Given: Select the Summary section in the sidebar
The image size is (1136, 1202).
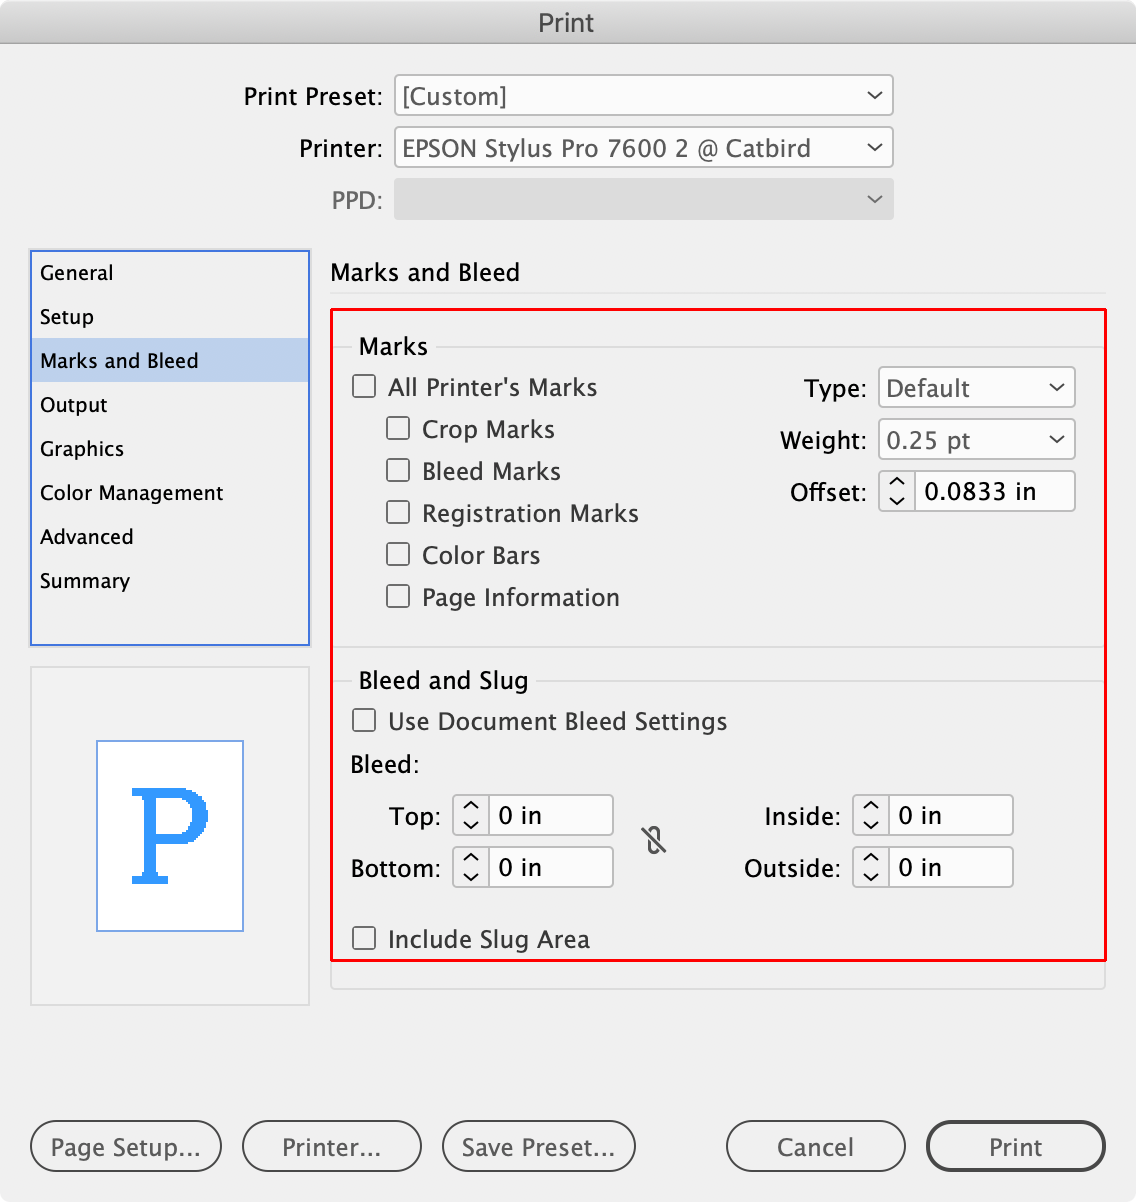Looking at the screenshot, I should 85,581.
